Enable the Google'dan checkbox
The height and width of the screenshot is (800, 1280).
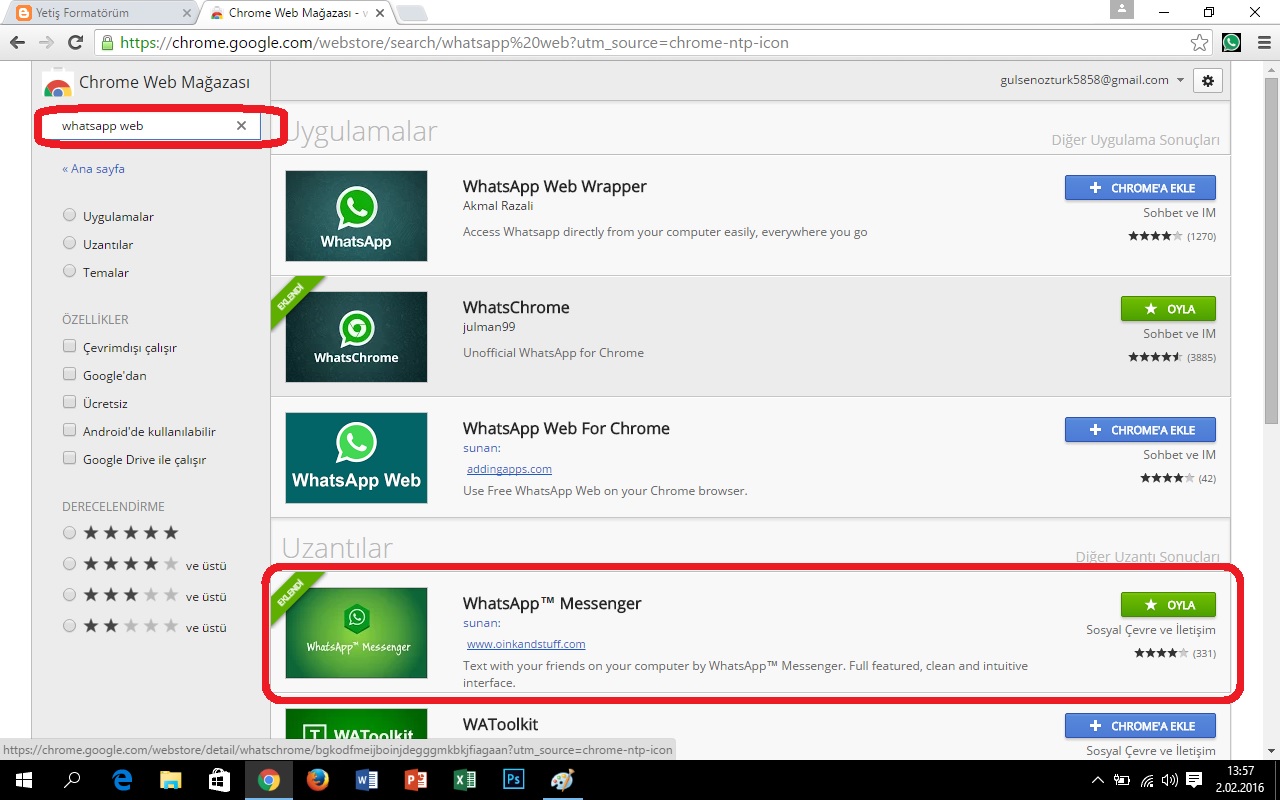(69, 375)
